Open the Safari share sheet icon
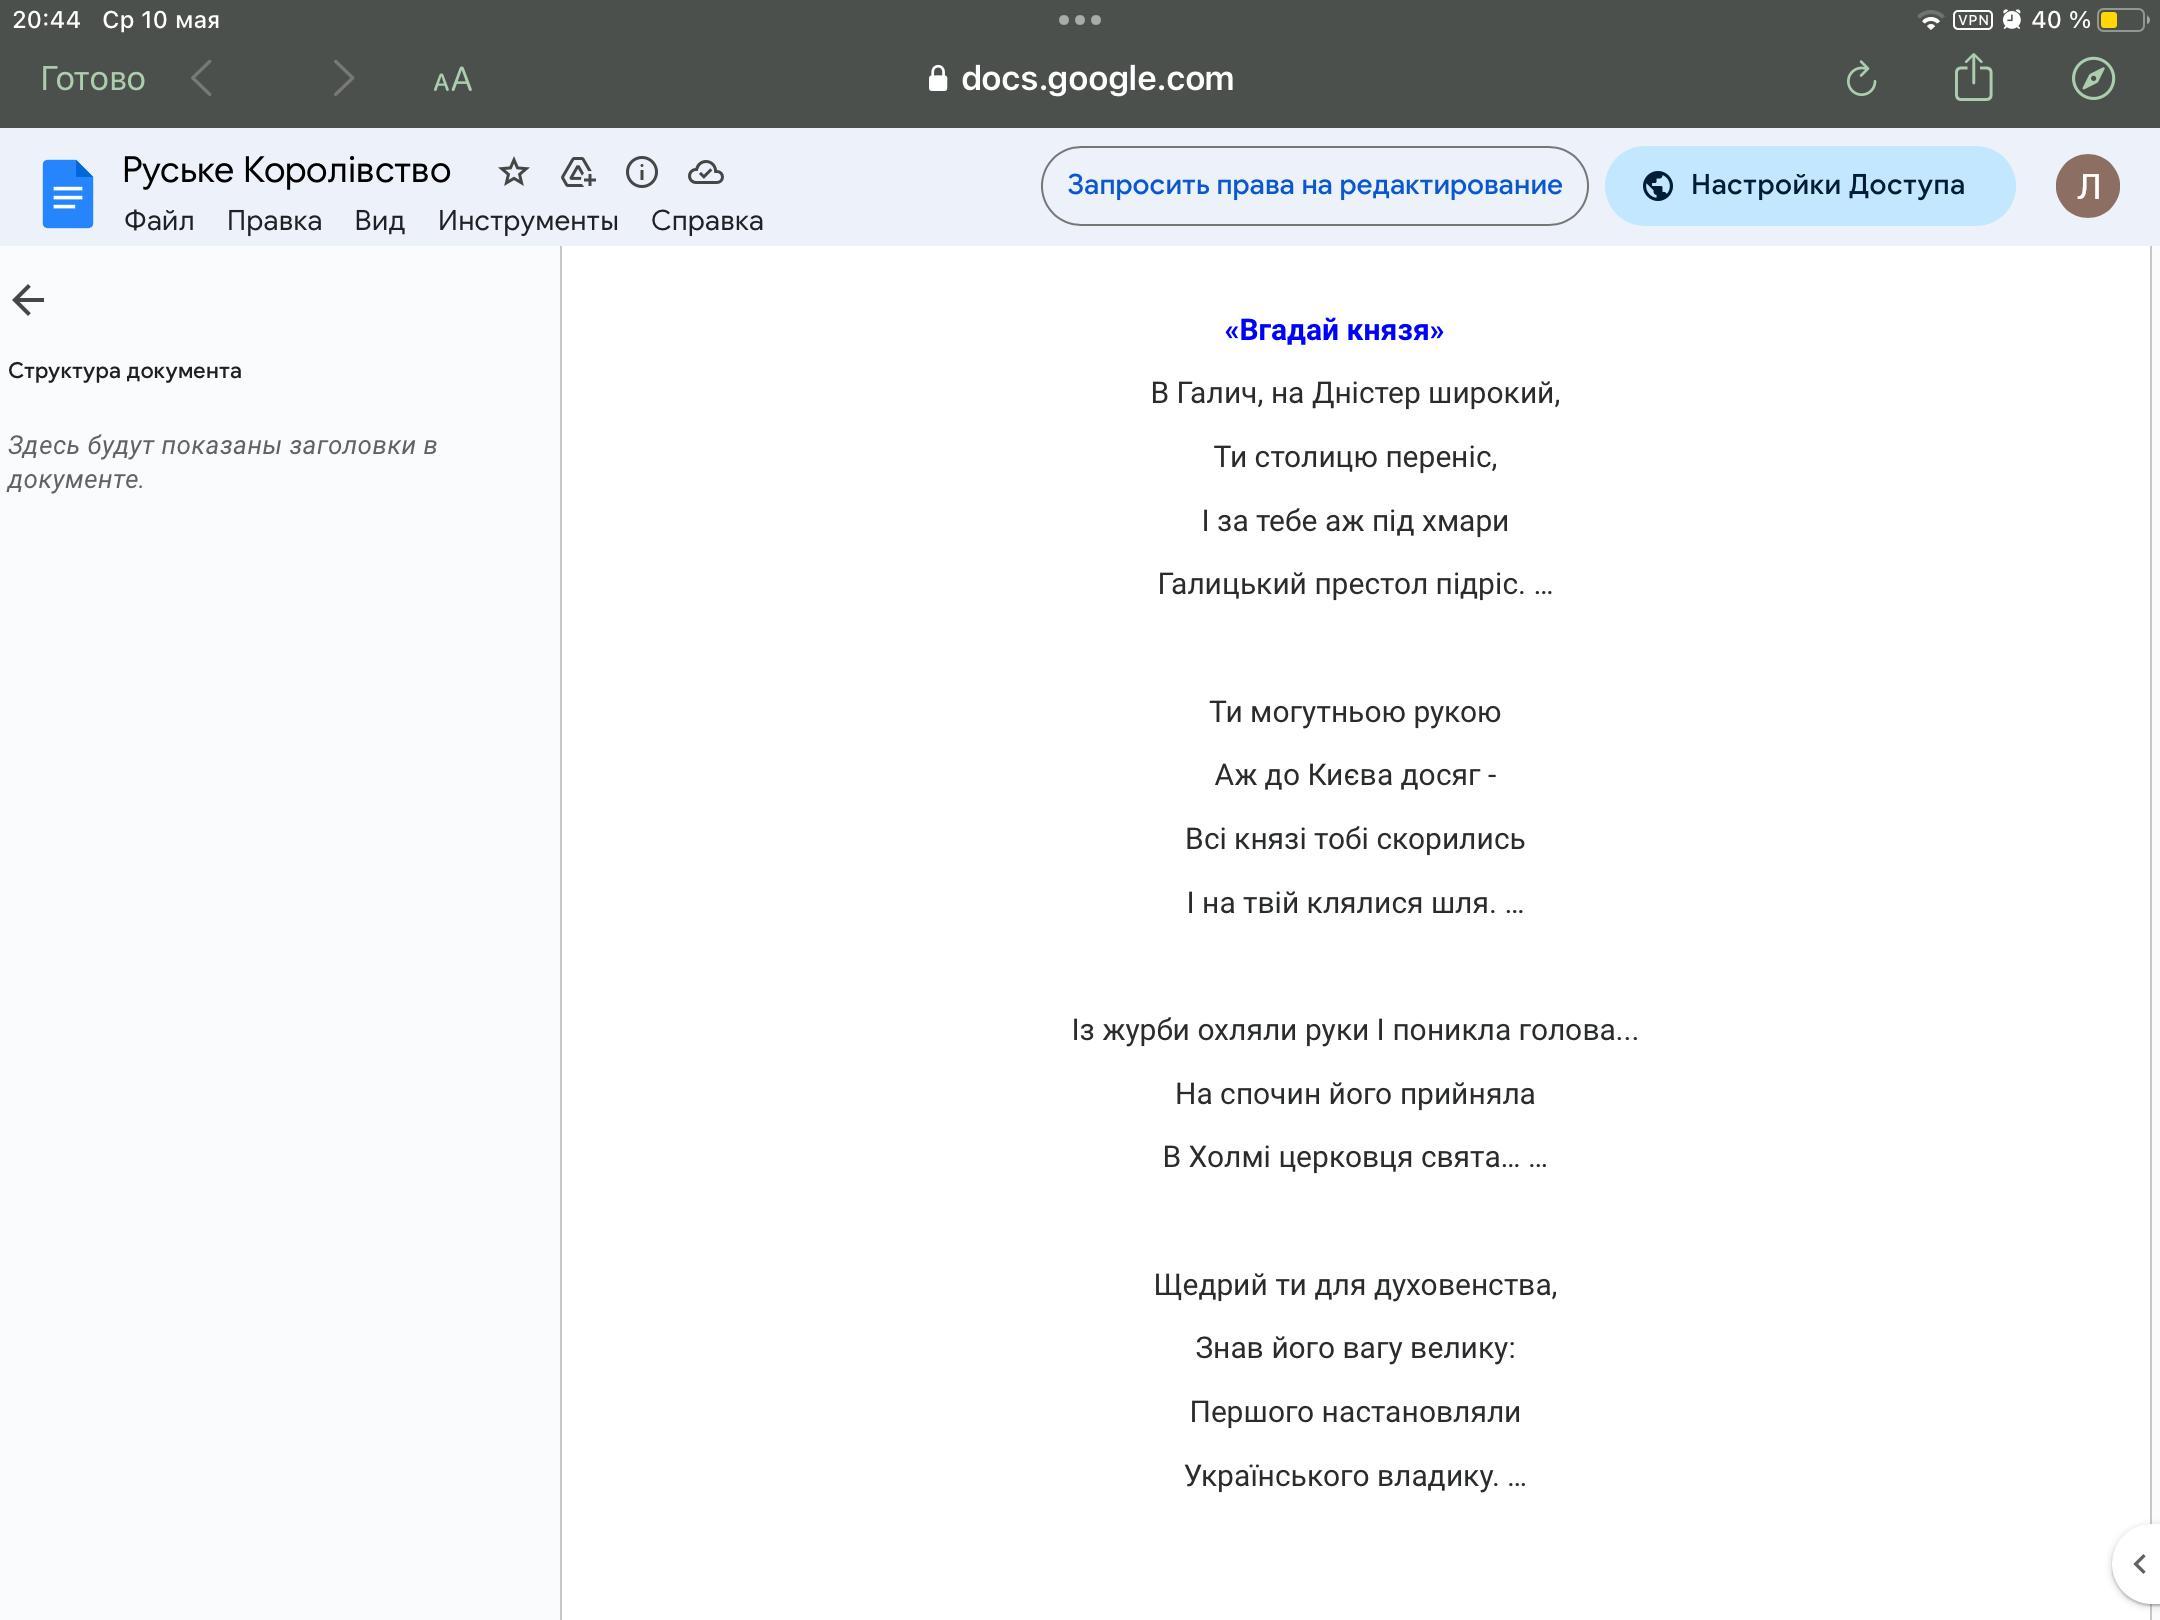 [x=1973, y=76]
